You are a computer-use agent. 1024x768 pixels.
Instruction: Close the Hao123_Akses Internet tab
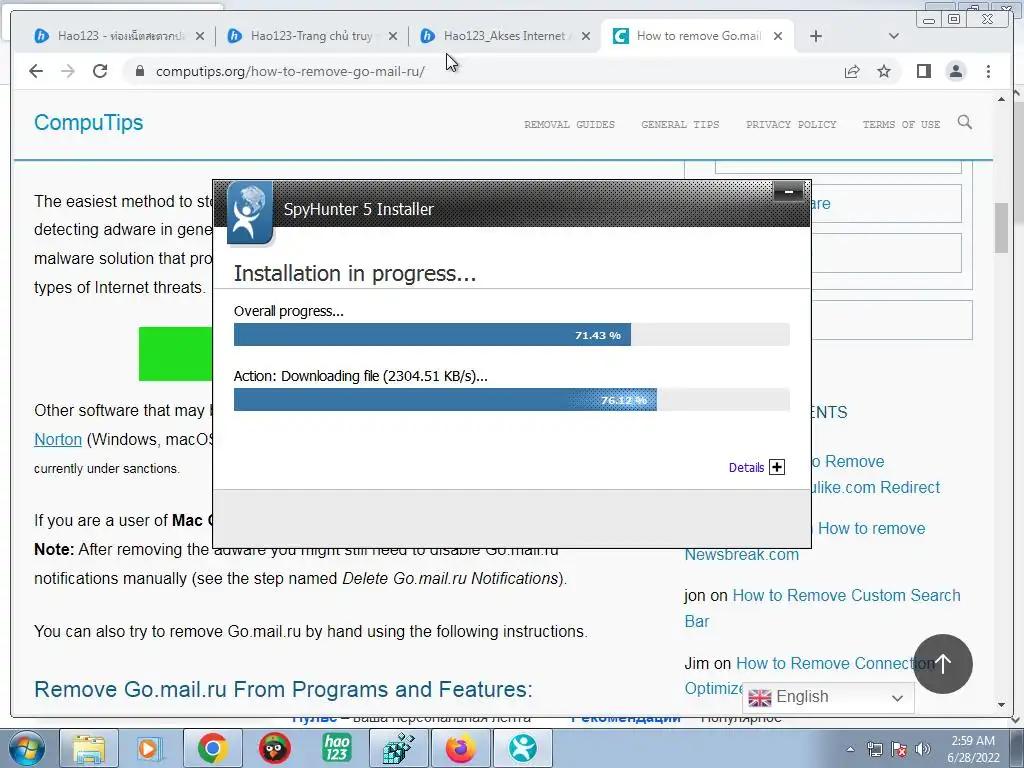coord(586,37)
